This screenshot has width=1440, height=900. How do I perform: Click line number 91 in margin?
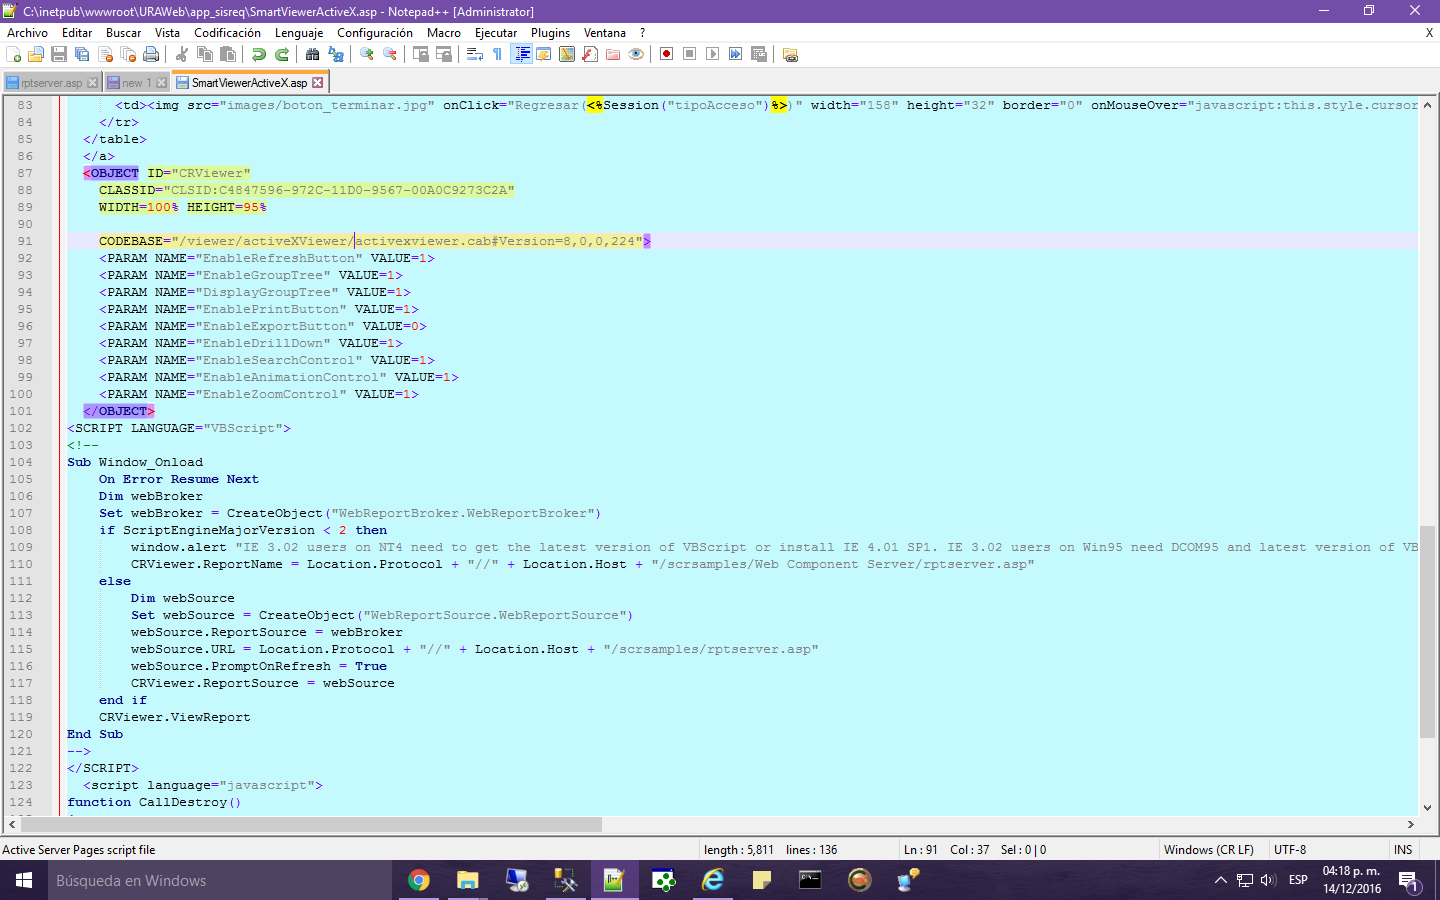22,241
